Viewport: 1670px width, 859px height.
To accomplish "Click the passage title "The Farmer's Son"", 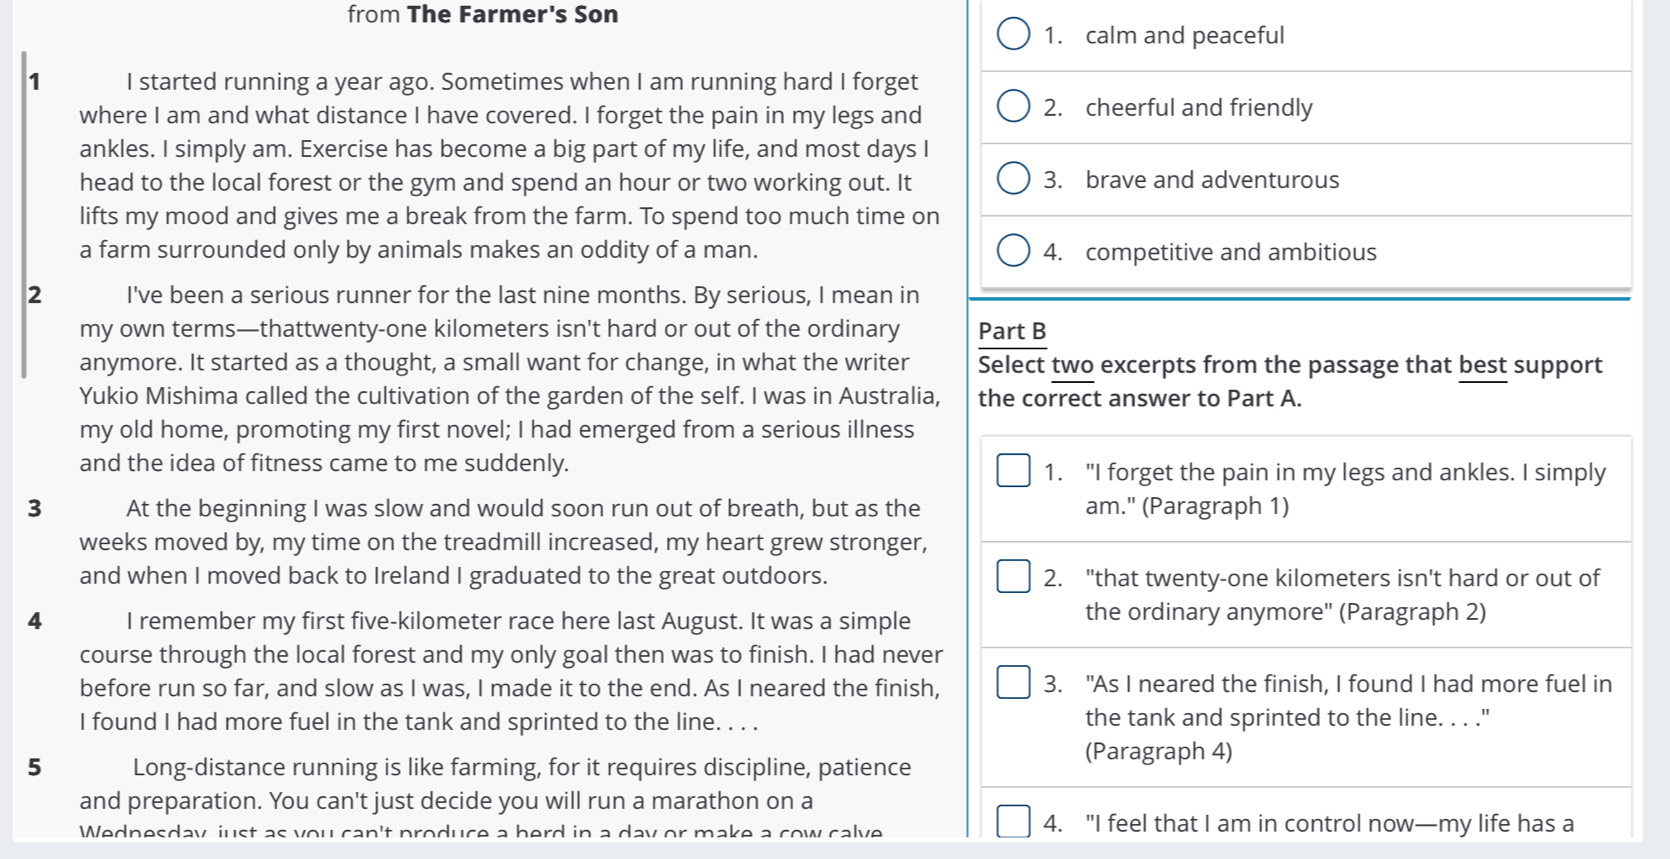I will pos(512,14).
